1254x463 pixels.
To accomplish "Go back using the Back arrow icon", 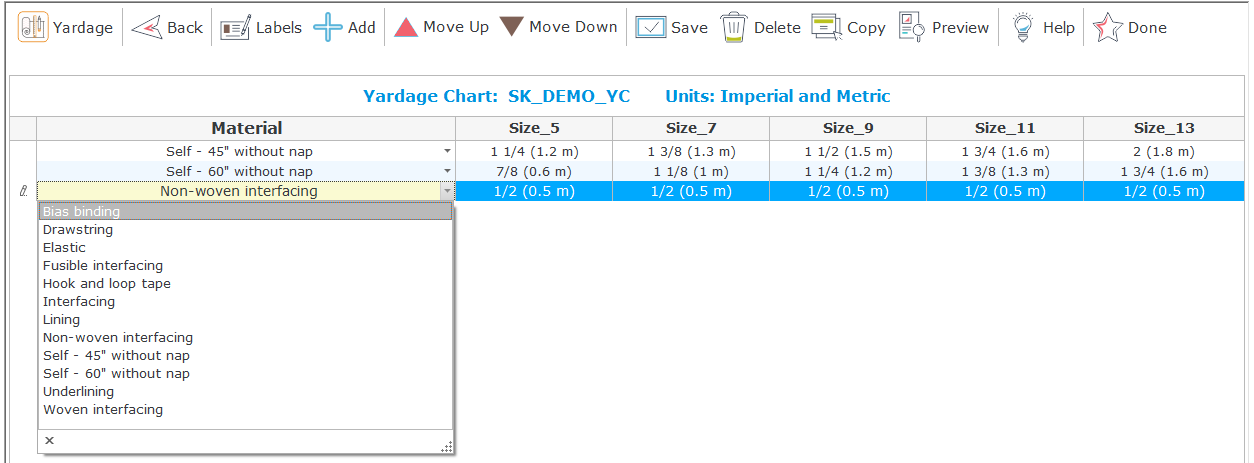I will (x=147, y=28).
